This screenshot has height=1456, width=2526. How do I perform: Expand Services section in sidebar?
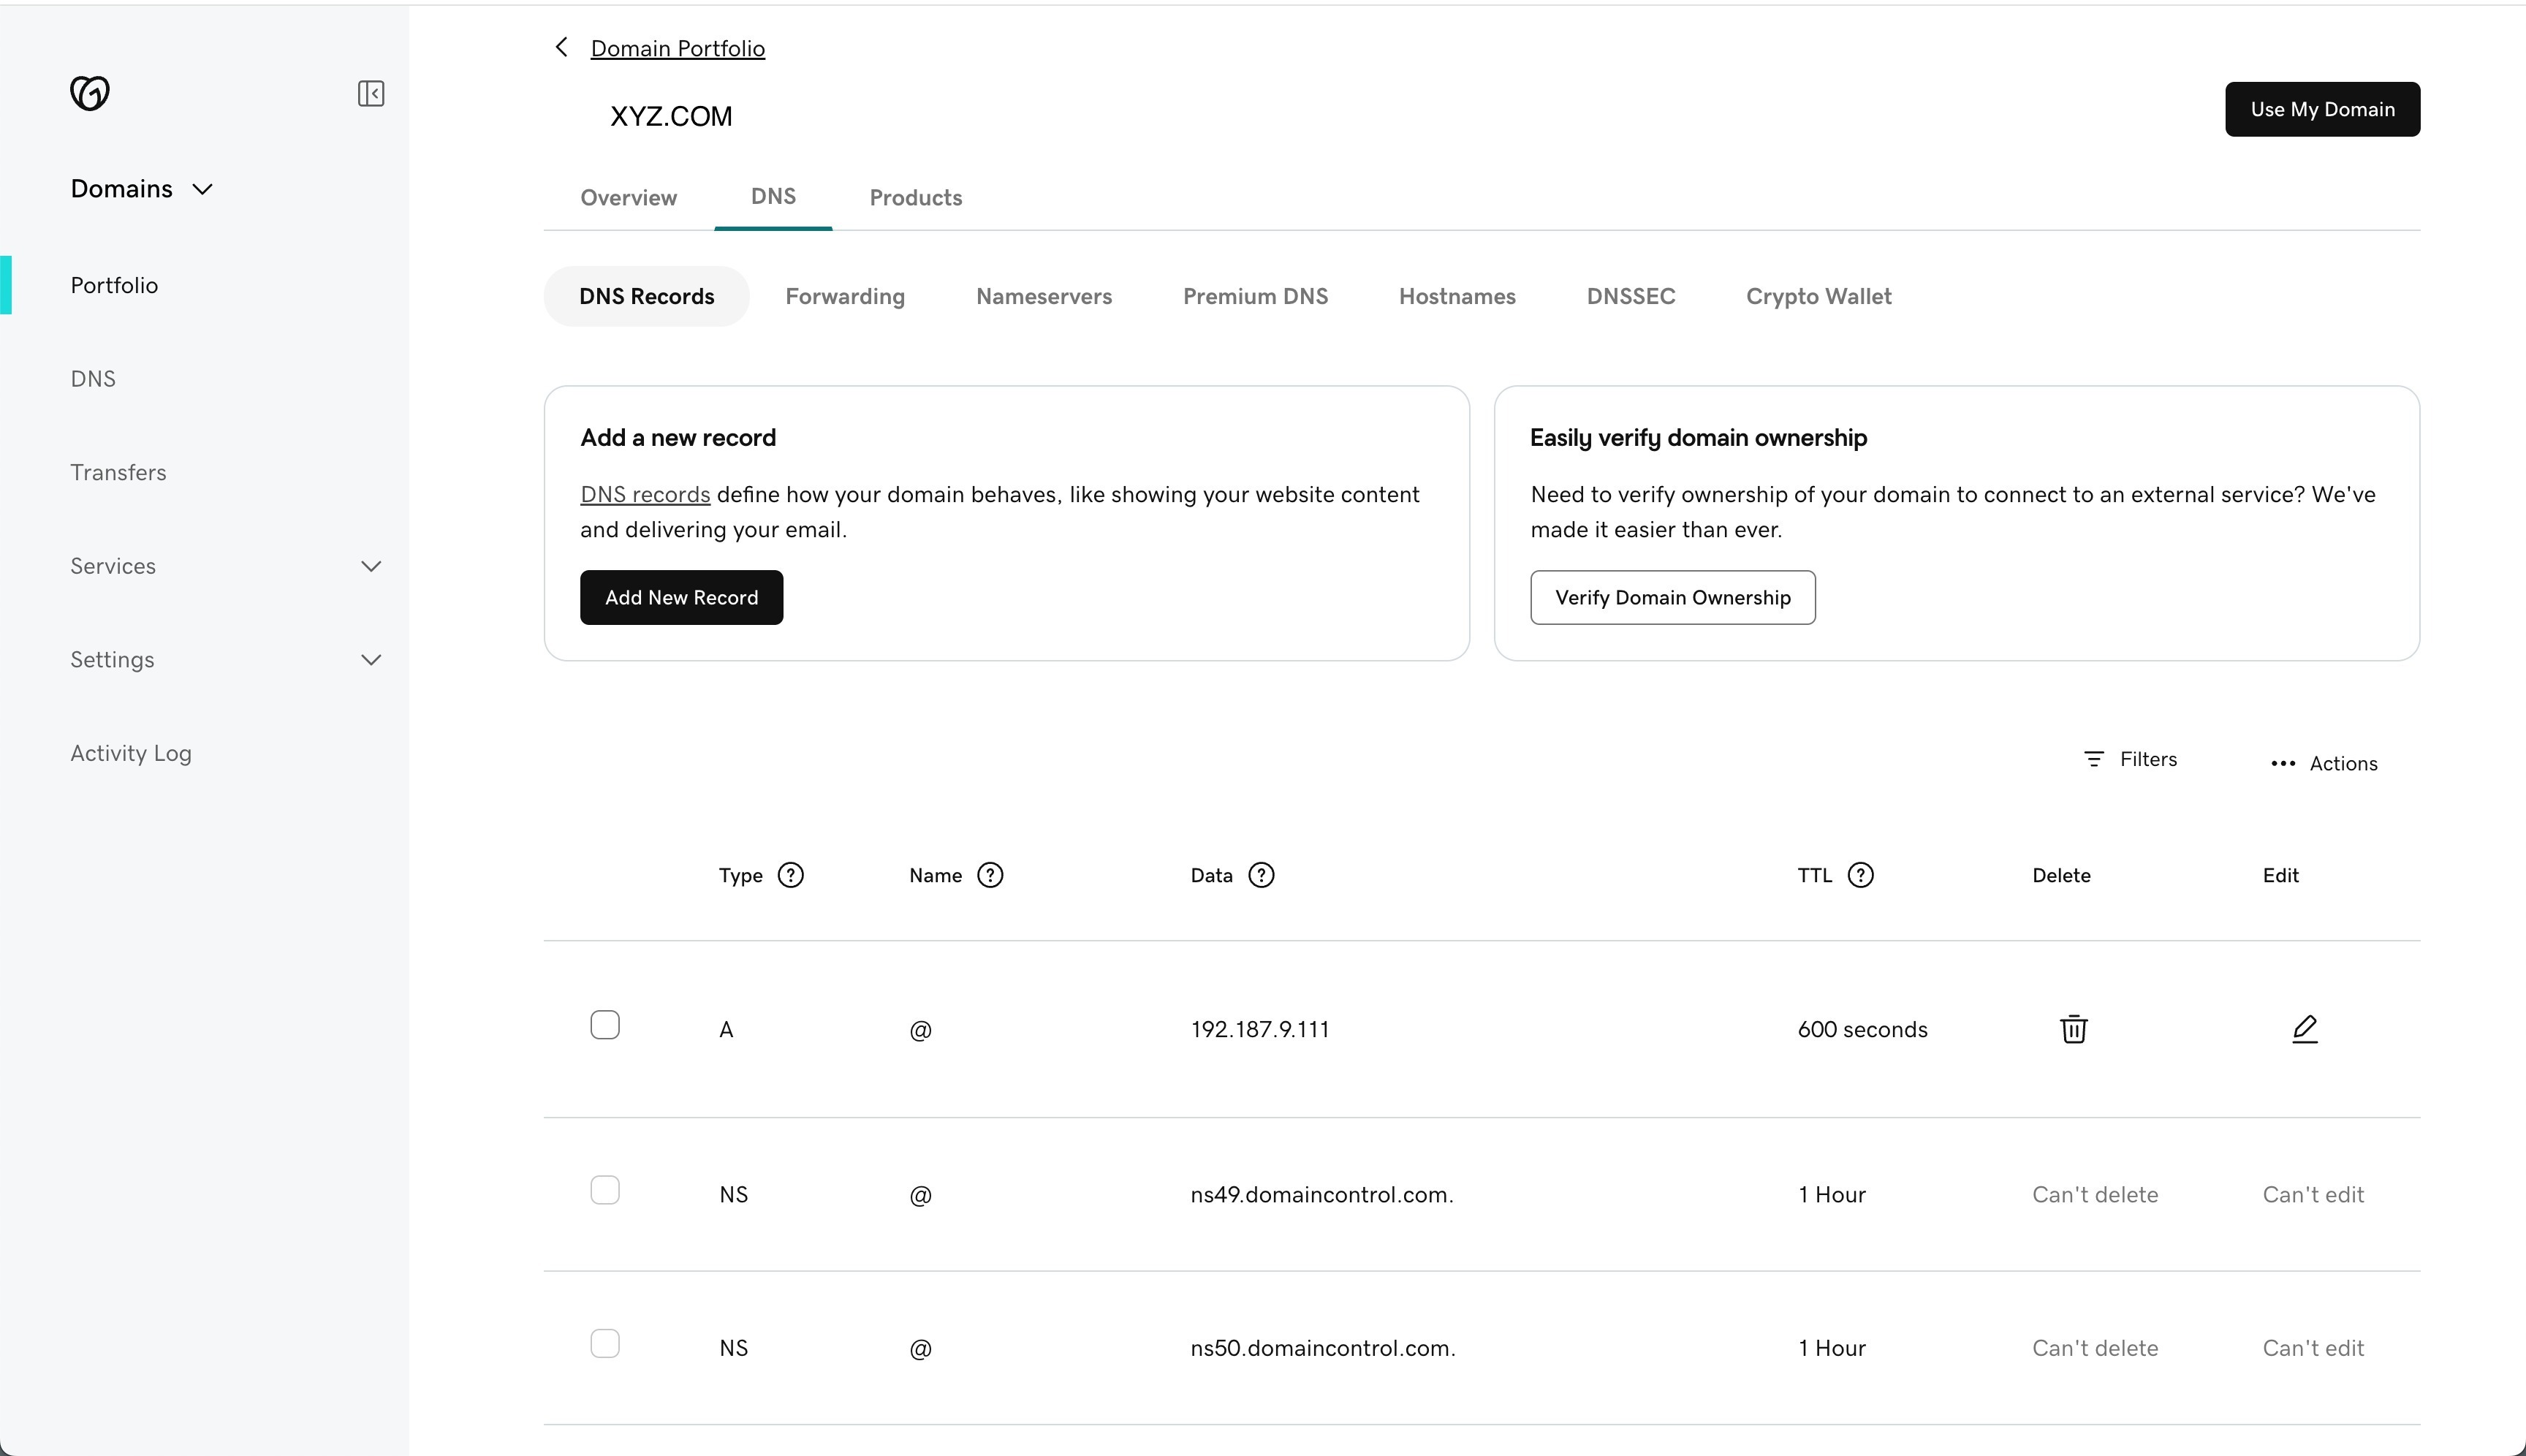click(371, 566)
